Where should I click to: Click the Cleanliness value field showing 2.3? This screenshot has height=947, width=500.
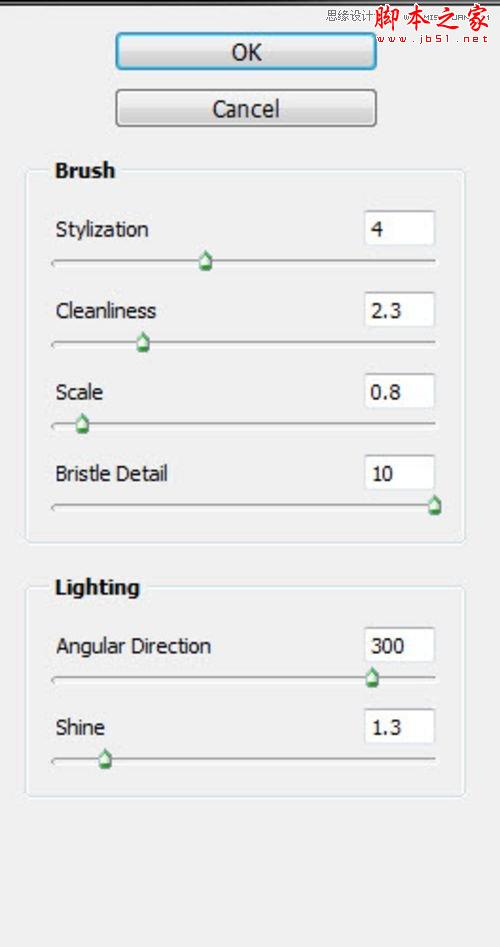pos(399,310)
